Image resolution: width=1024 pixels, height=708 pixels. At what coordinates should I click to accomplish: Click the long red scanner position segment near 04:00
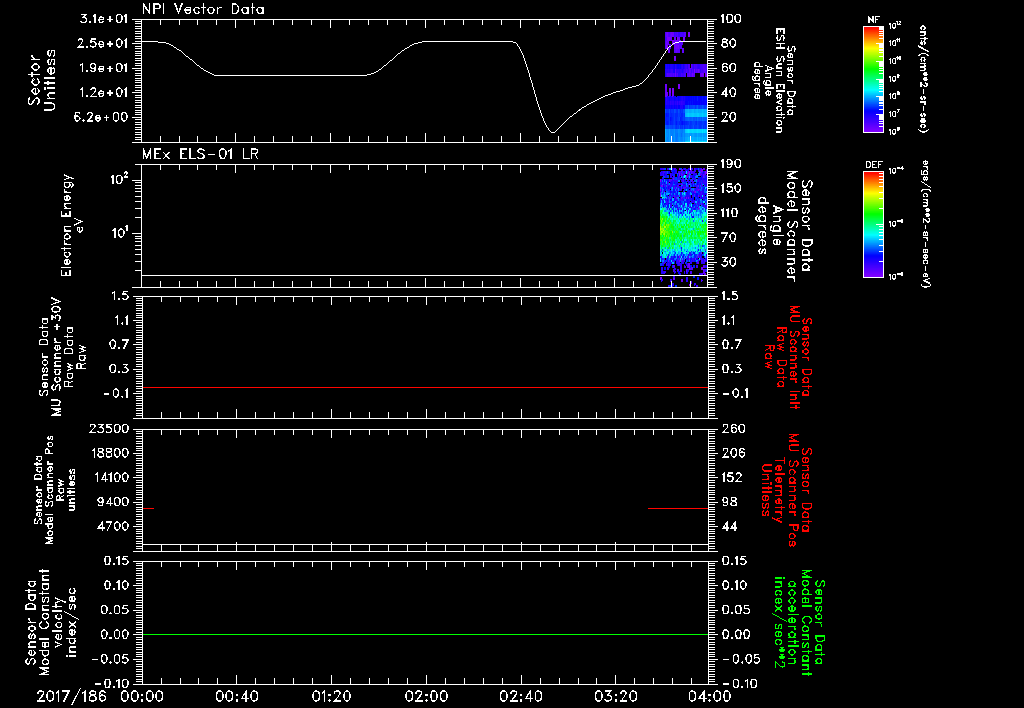(678, 508)
